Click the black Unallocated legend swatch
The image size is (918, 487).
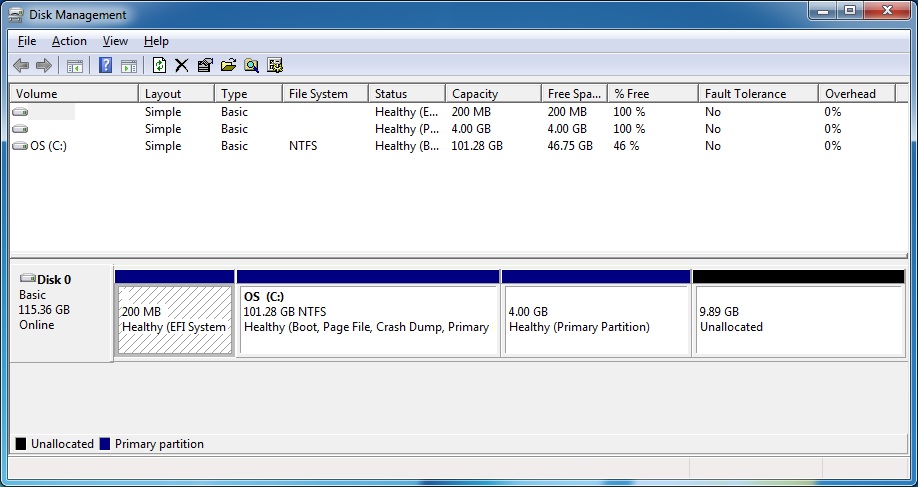tap(21, 444)
